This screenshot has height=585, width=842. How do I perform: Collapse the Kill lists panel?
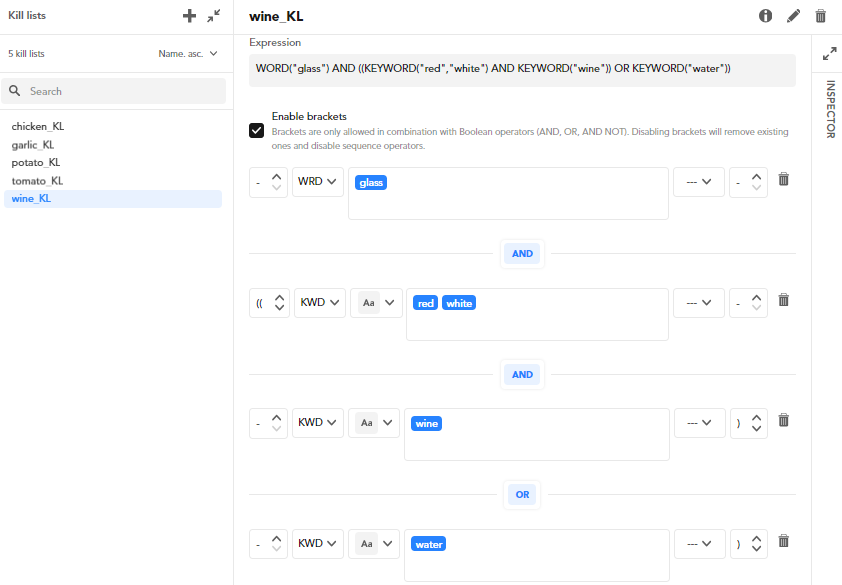214,16
